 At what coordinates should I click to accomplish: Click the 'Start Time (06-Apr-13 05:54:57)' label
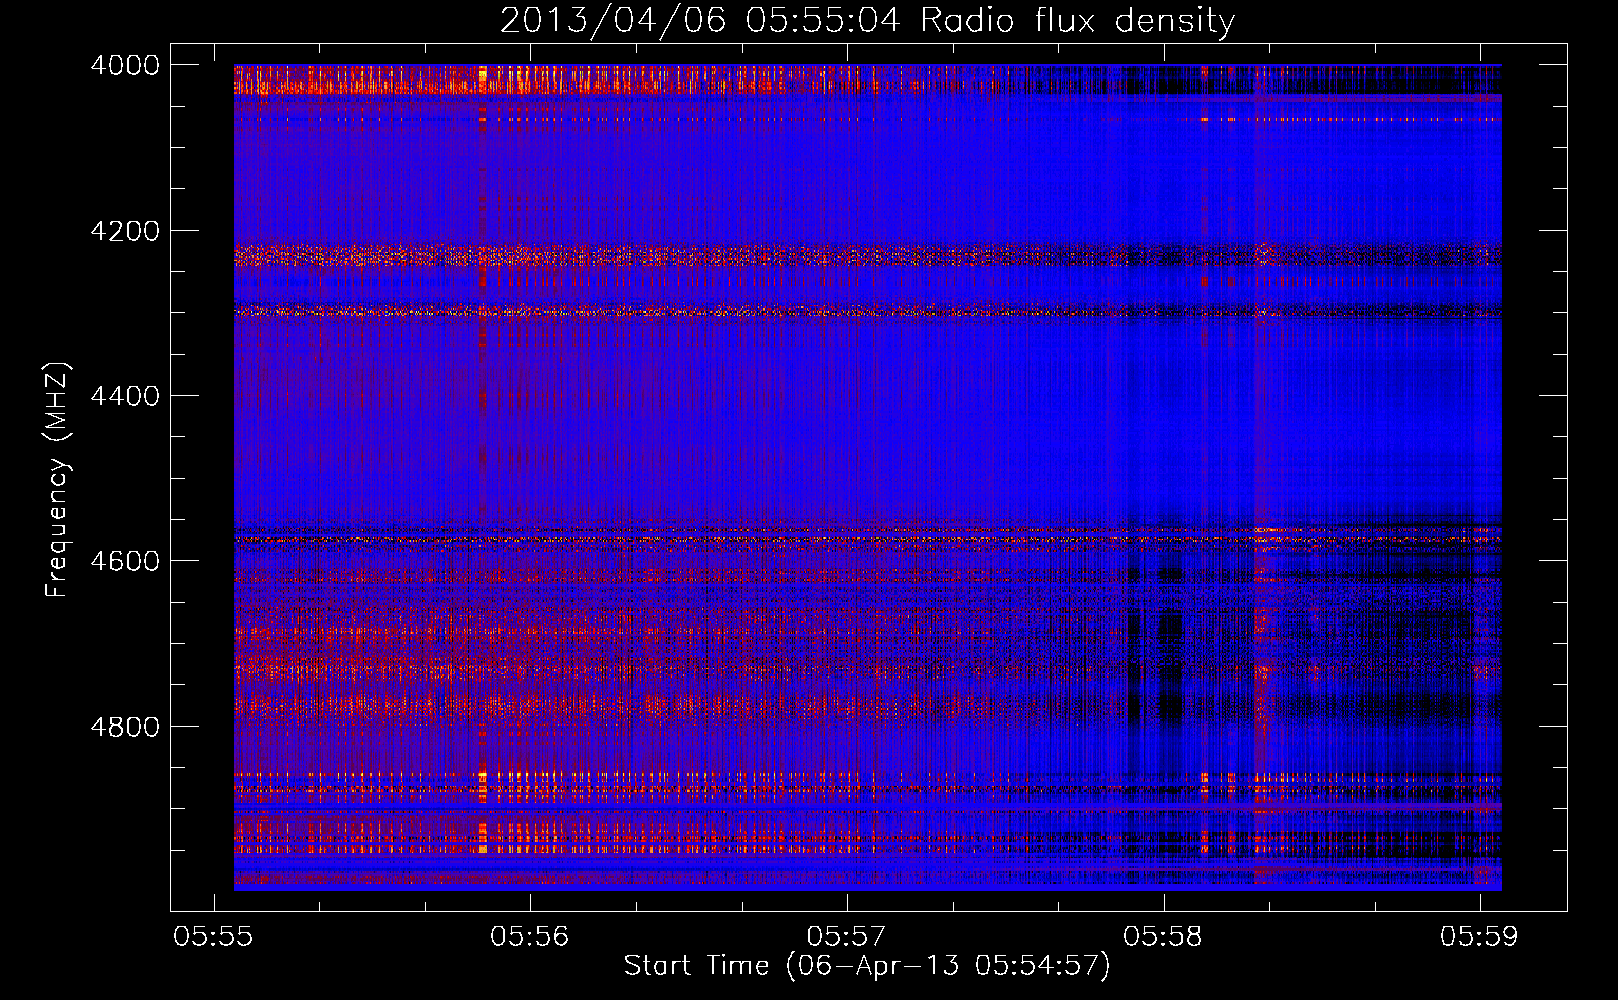[867, 966]
